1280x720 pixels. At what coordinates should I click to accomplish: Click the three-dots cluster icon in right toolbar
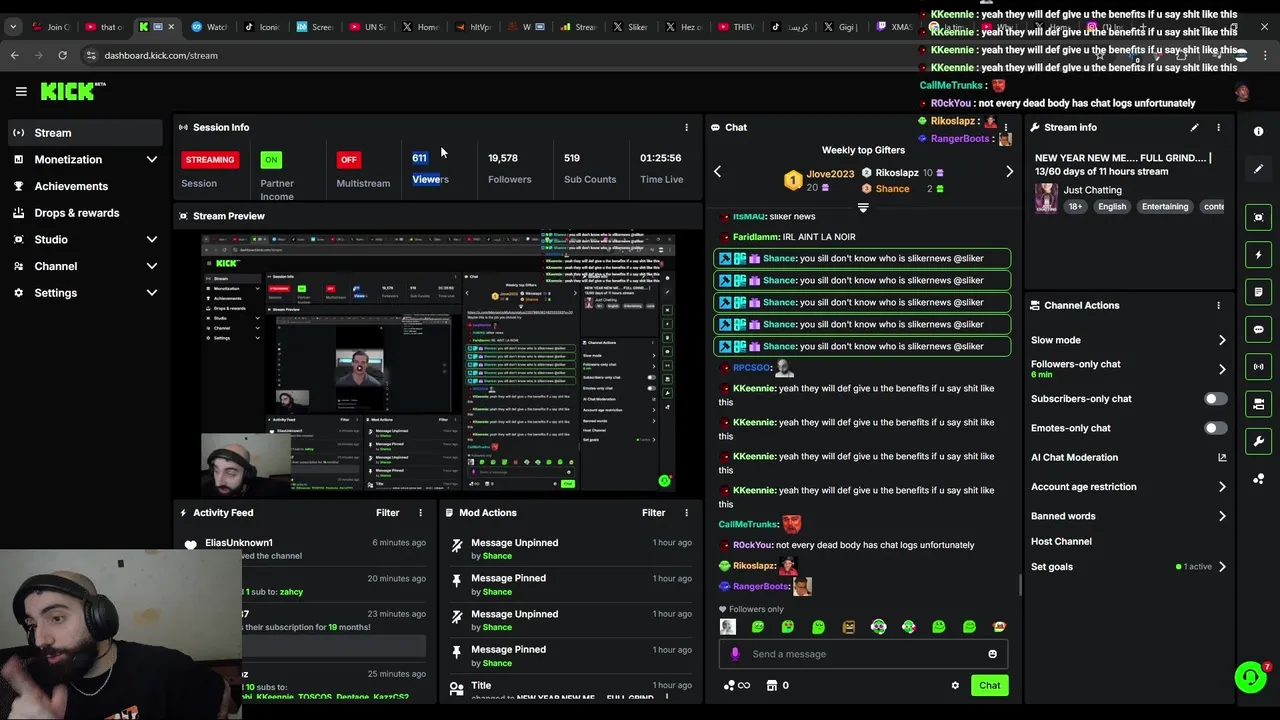click(x=1258, y=479)
